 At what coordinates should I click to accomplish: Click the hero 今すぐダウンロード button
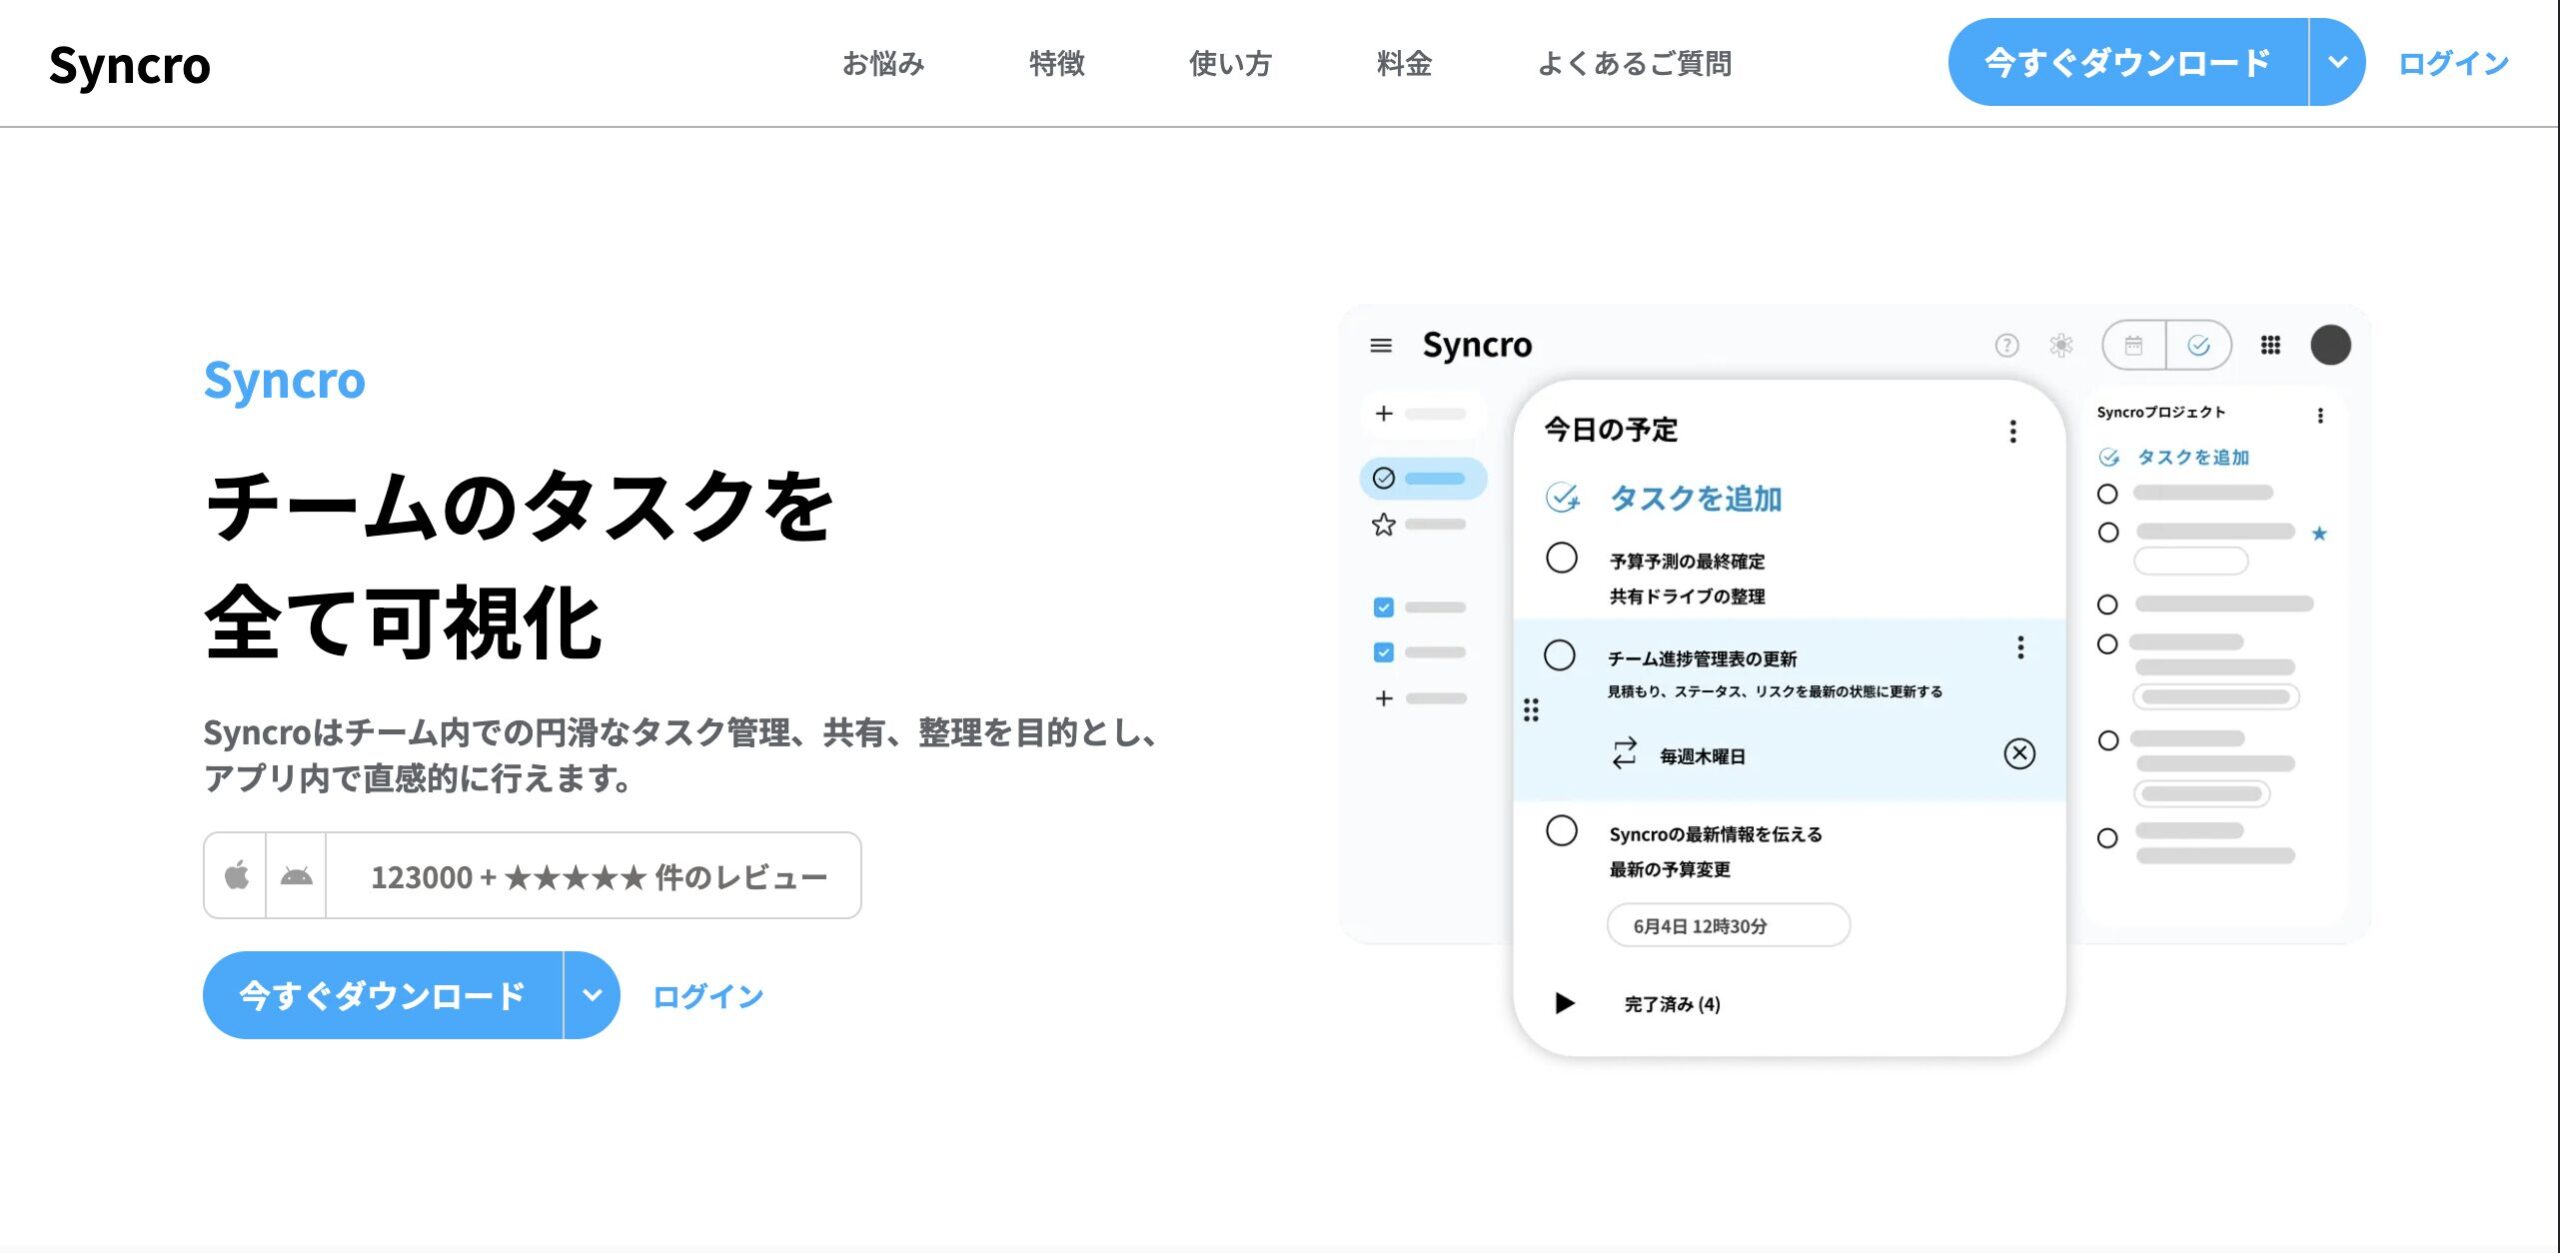[383, 995]
